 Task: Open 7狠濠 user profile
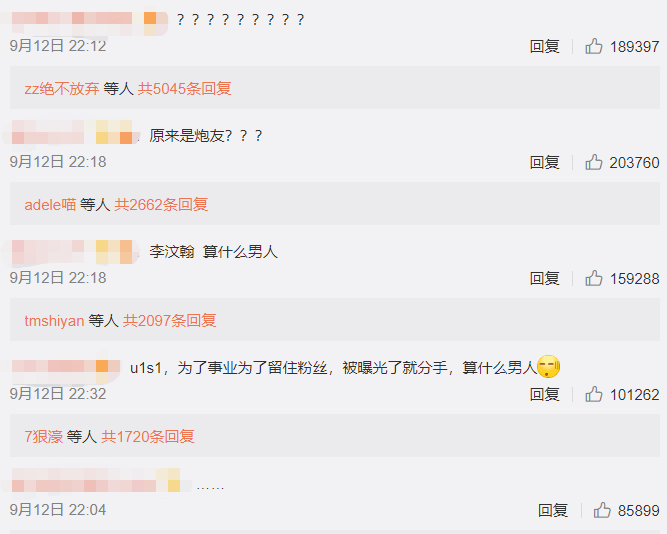point(43,437)
